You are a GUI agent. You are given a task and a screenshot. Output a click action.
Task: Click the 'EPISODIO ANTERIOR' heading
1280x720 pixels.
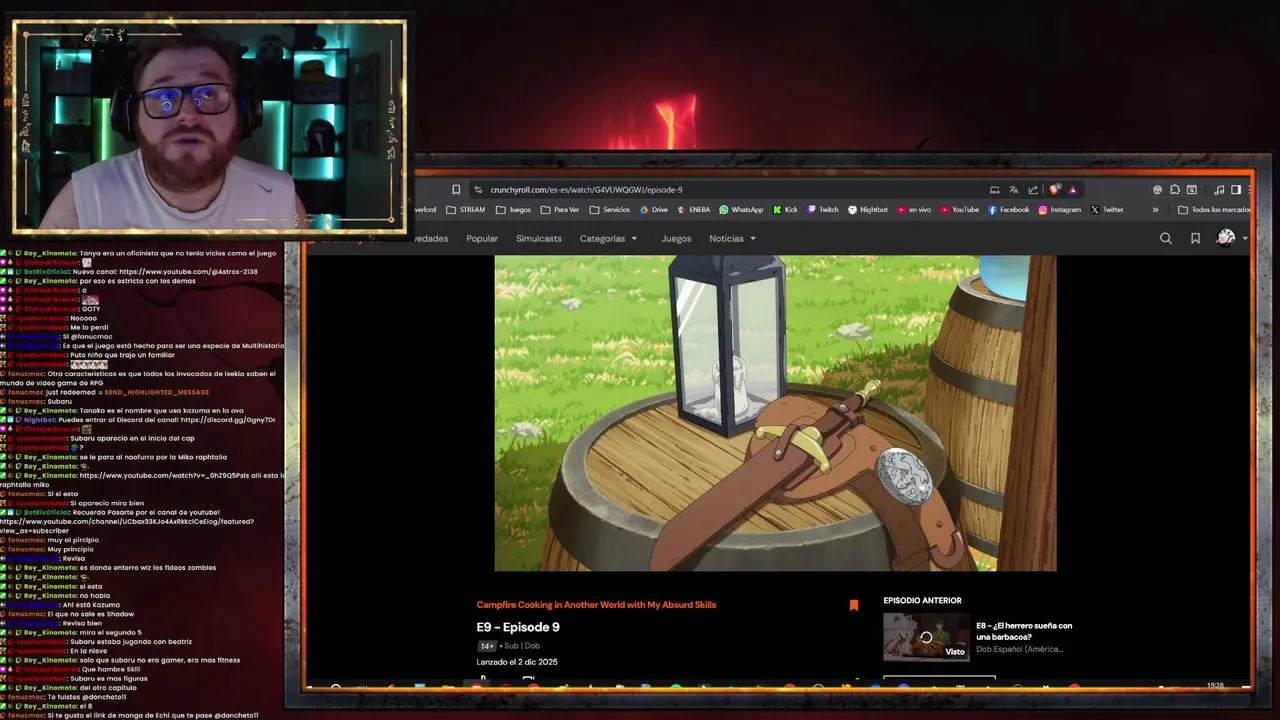(x=922, y=601)
